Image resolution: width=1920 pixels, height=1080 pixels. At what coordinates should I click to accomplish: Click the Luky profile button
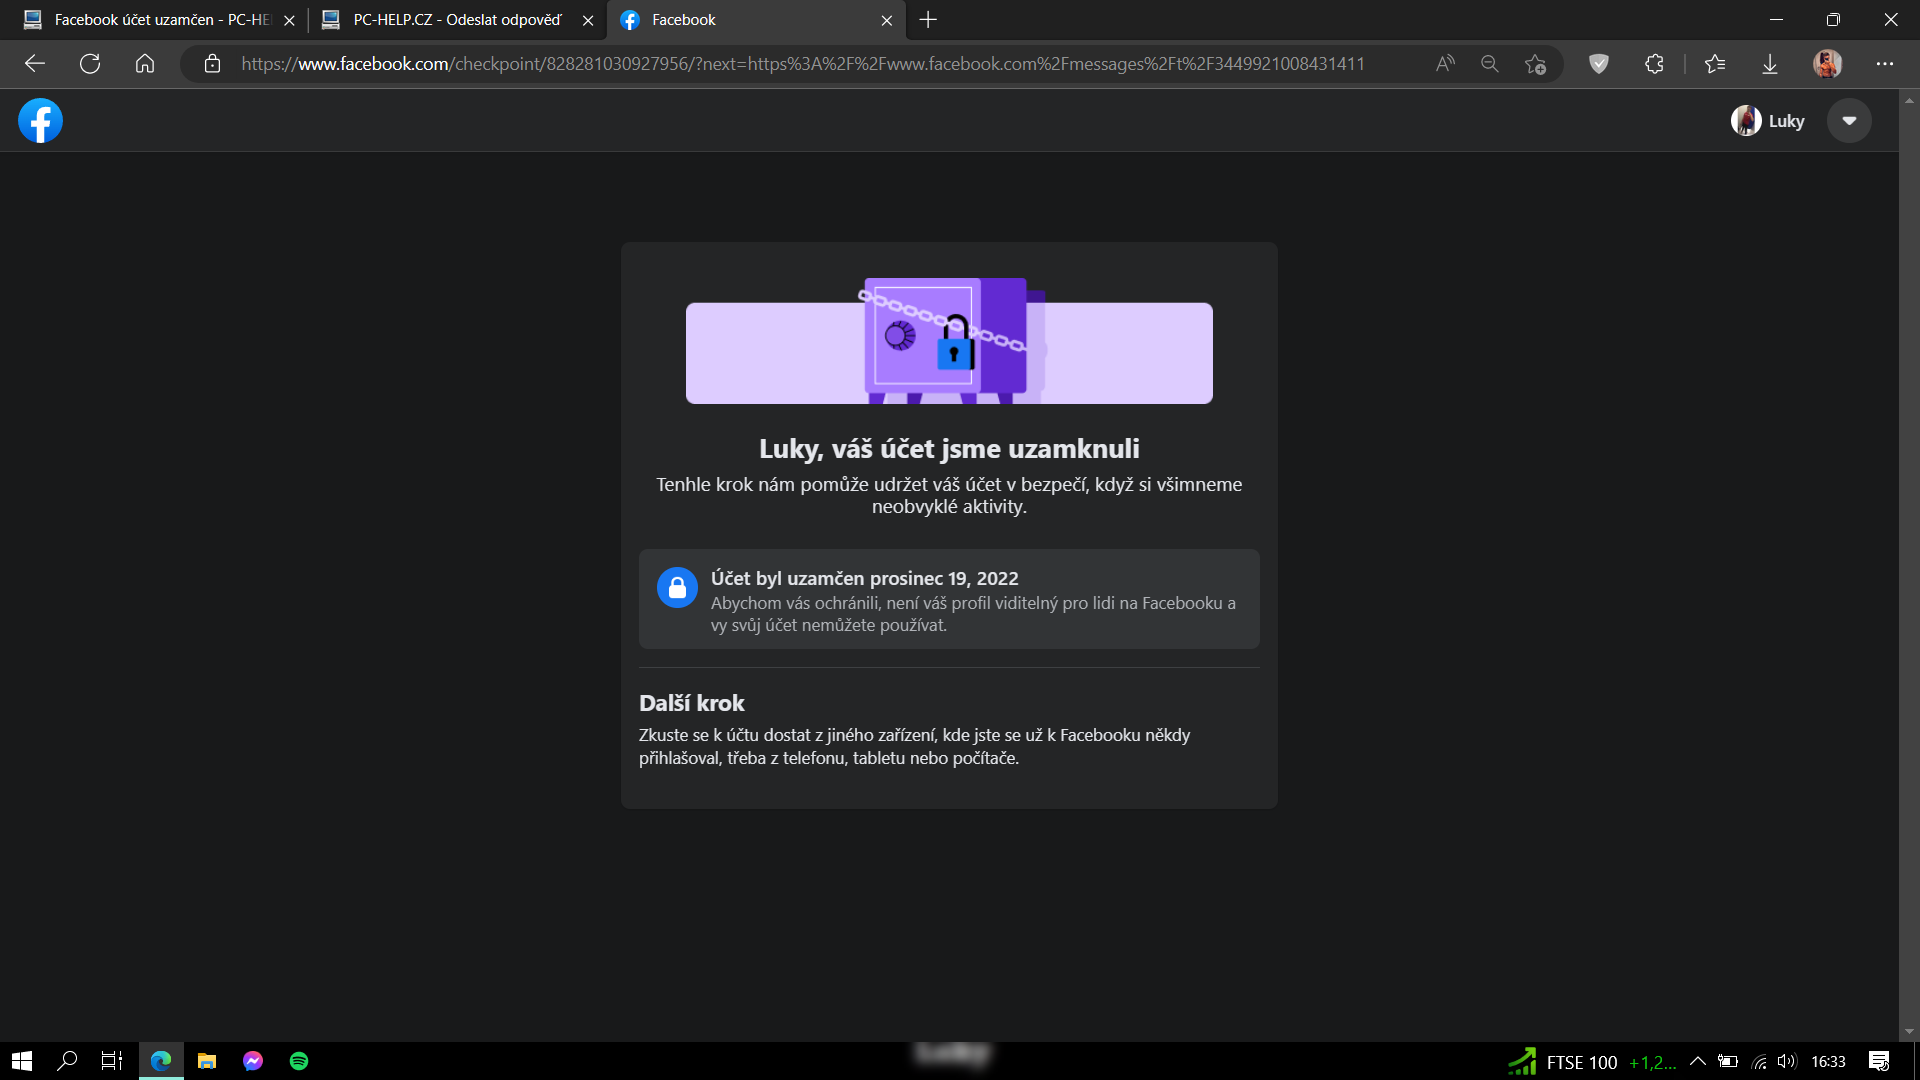[x=1768, y=121]
